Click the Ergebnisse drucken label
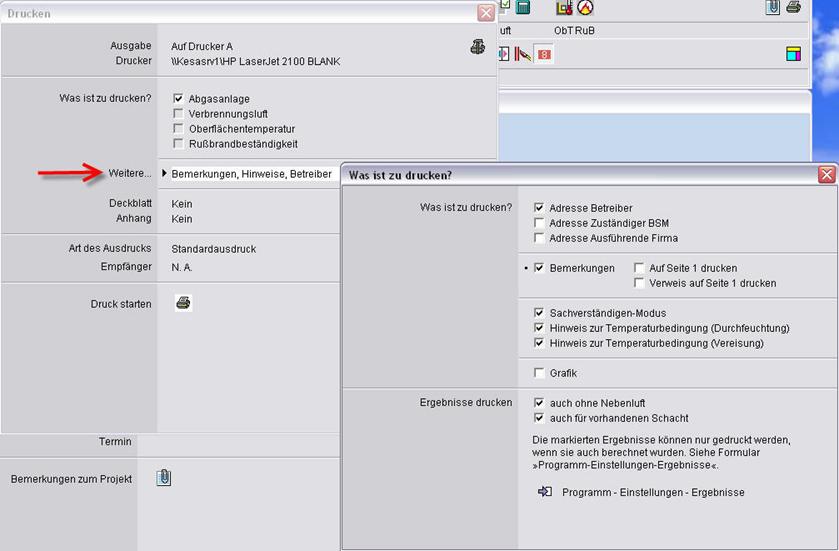This screenshot has width=839, height=551. [466, 402]
